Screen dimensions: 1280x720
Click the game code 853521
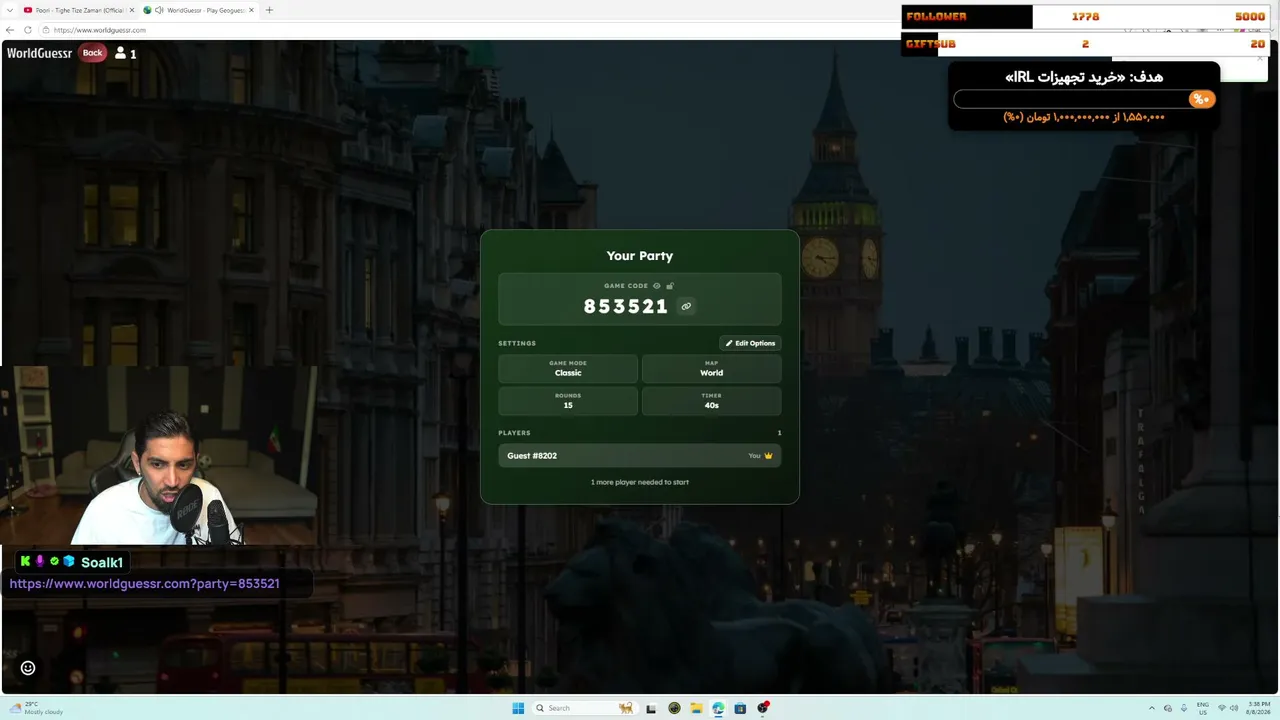click(625, 307)
